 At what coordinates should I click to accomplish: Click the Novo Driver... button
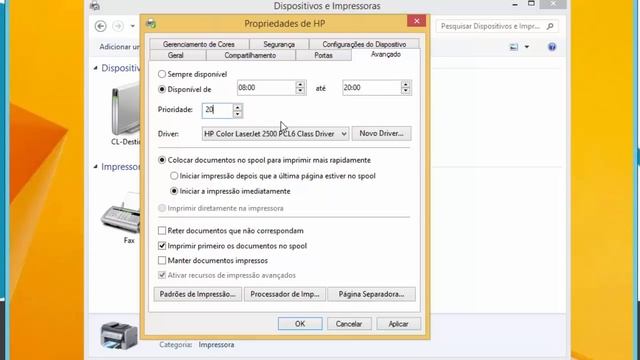click(381, 133)
